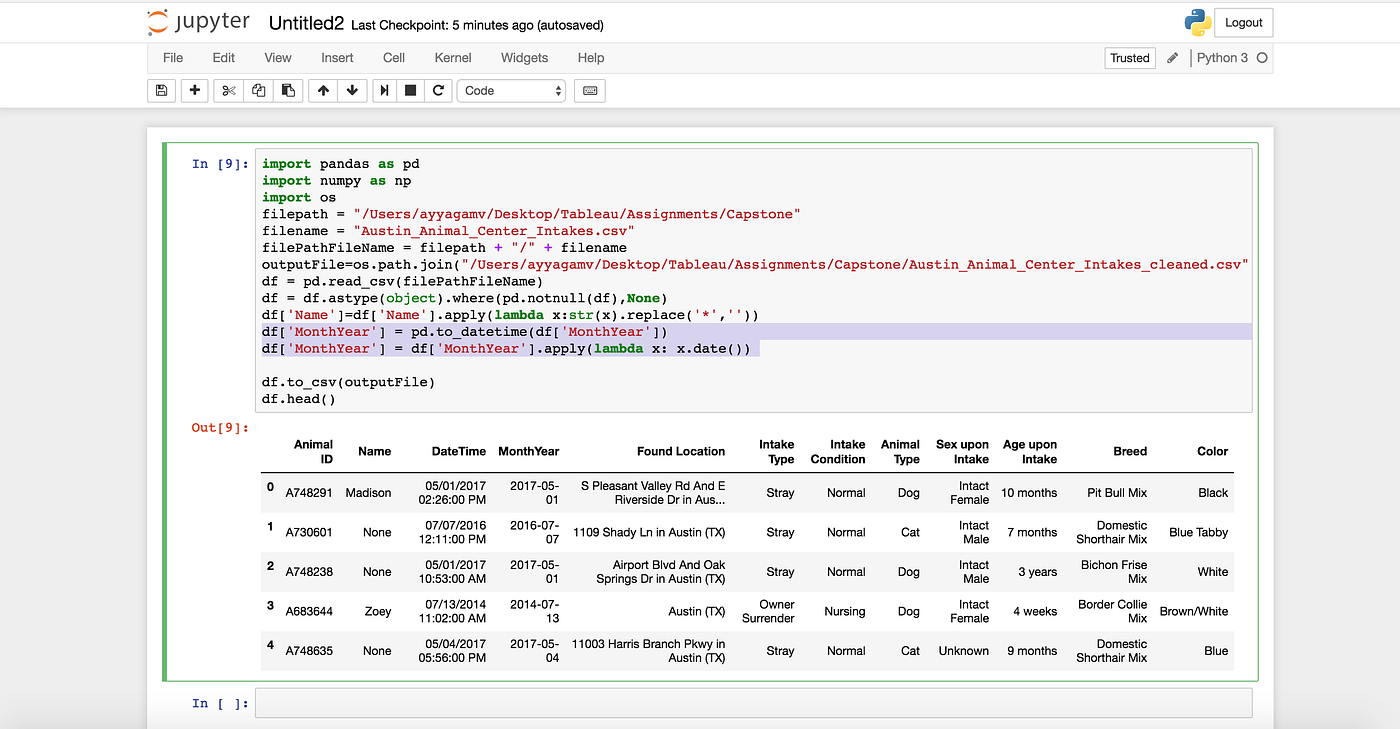This screenshot has height=729, width=1400.
Task: Open the Cell menu
Action: 393,57
